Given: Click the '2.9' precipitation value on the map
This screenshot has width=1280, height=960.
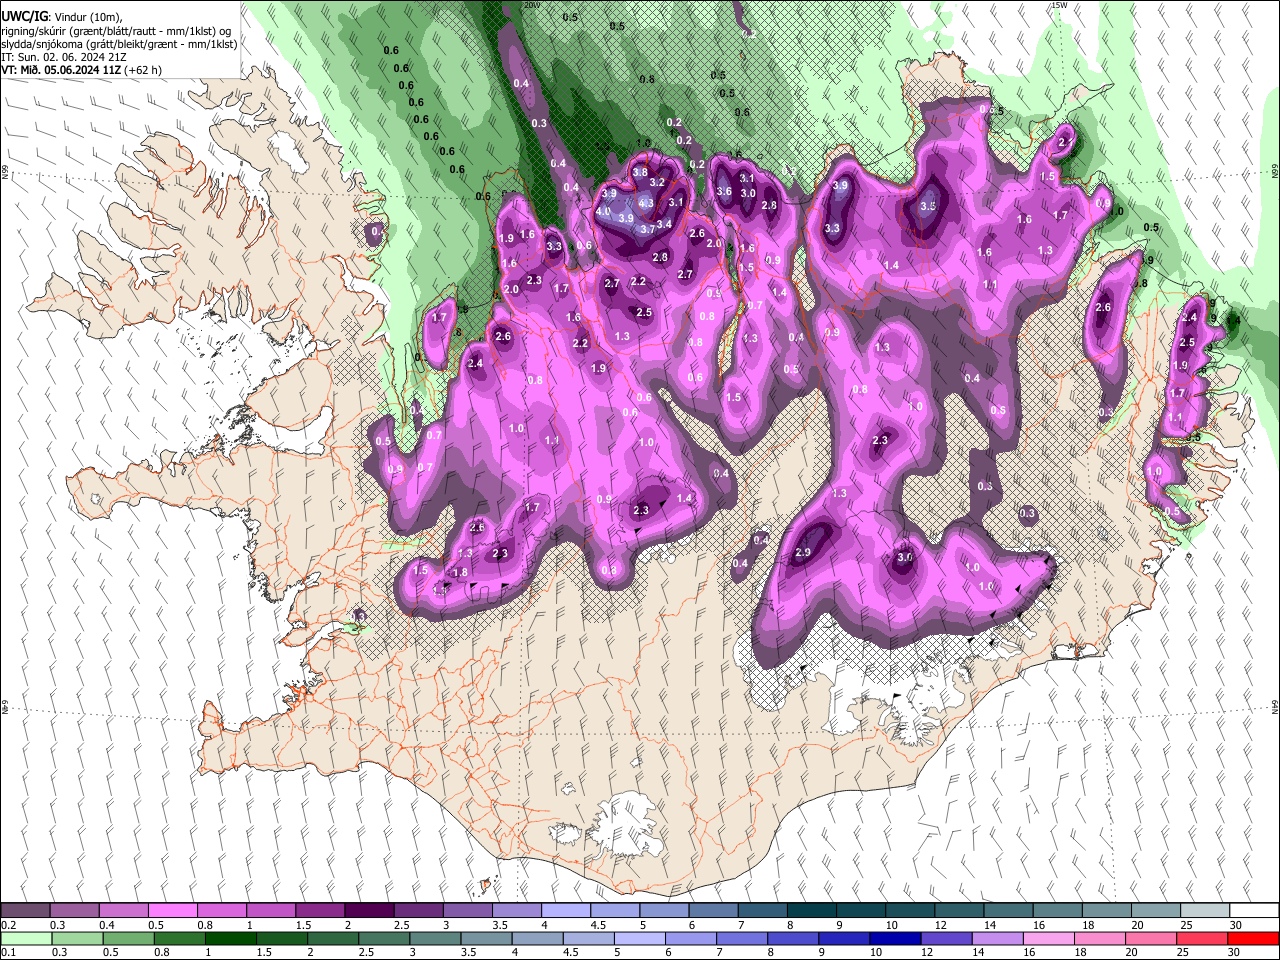Looking at the screenshot, I should pyautogui.click(x=803, y=553).
